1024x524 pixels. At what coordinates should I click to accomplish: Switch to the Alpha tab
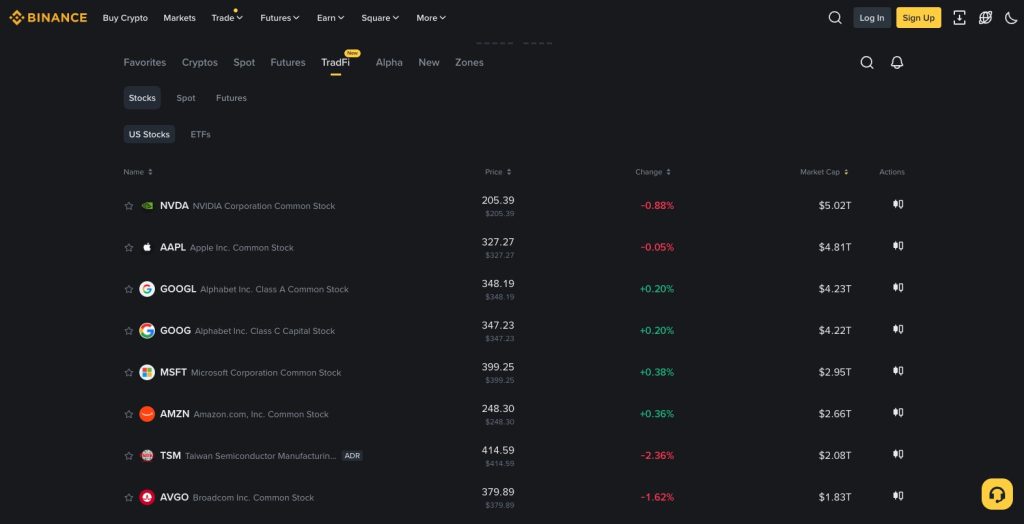389,63
